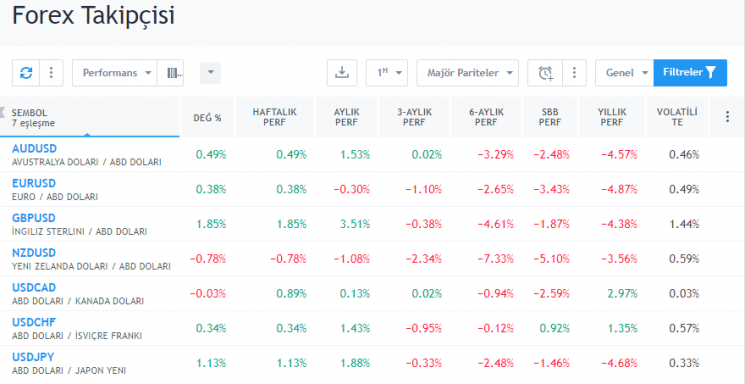Expand the Performans dropdown
The width and height of the screenshot is (745, 384).
click(x=115, y=73)
